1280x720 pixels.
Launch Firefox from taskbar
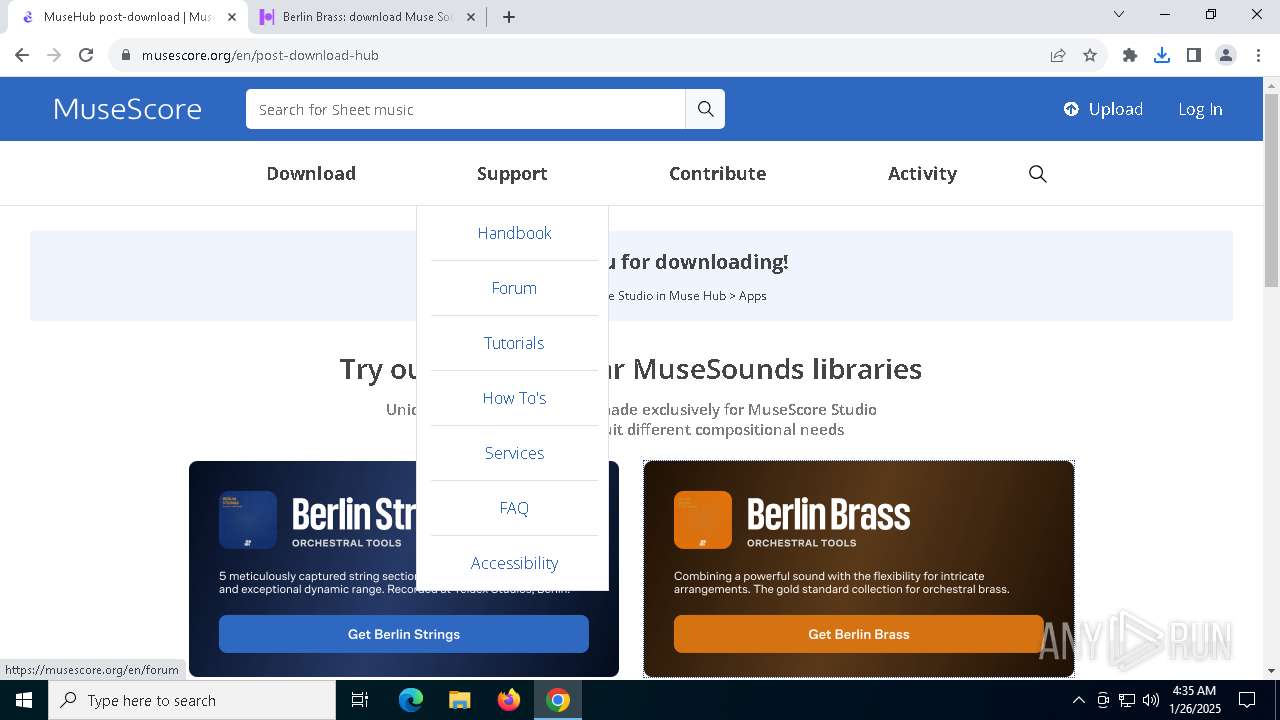(x=509, y=700)
